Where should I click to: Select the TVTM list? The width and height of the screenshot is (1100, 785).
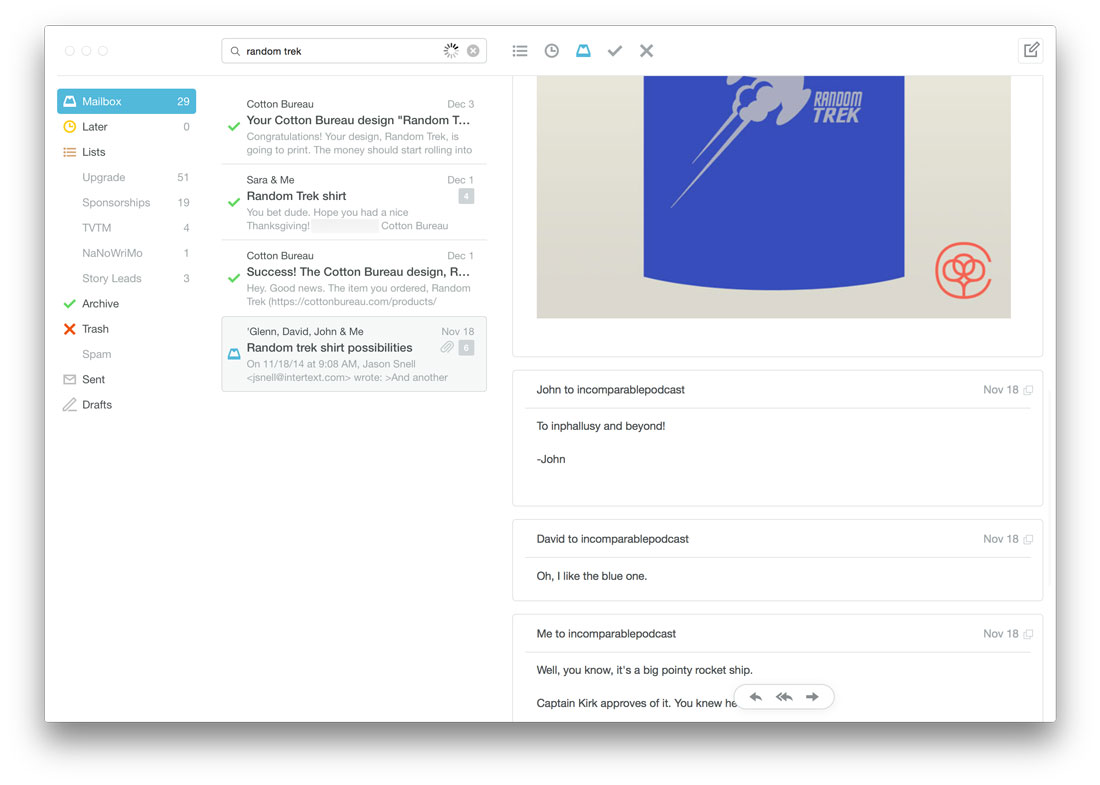(126, 227)
